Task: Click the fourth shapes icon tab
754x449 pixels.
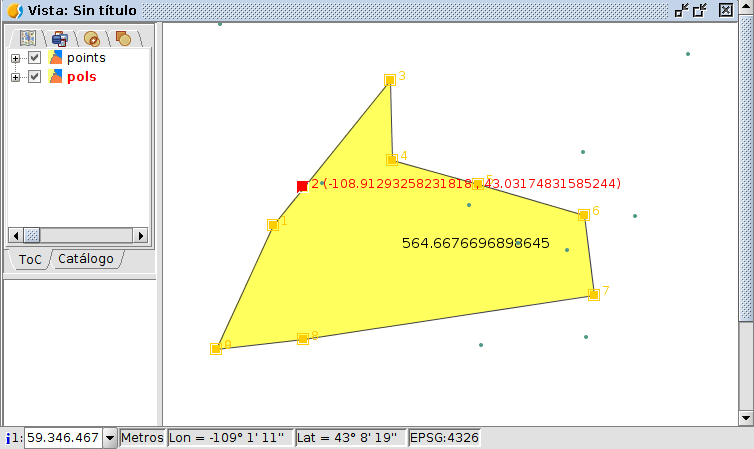Action: 123,38
